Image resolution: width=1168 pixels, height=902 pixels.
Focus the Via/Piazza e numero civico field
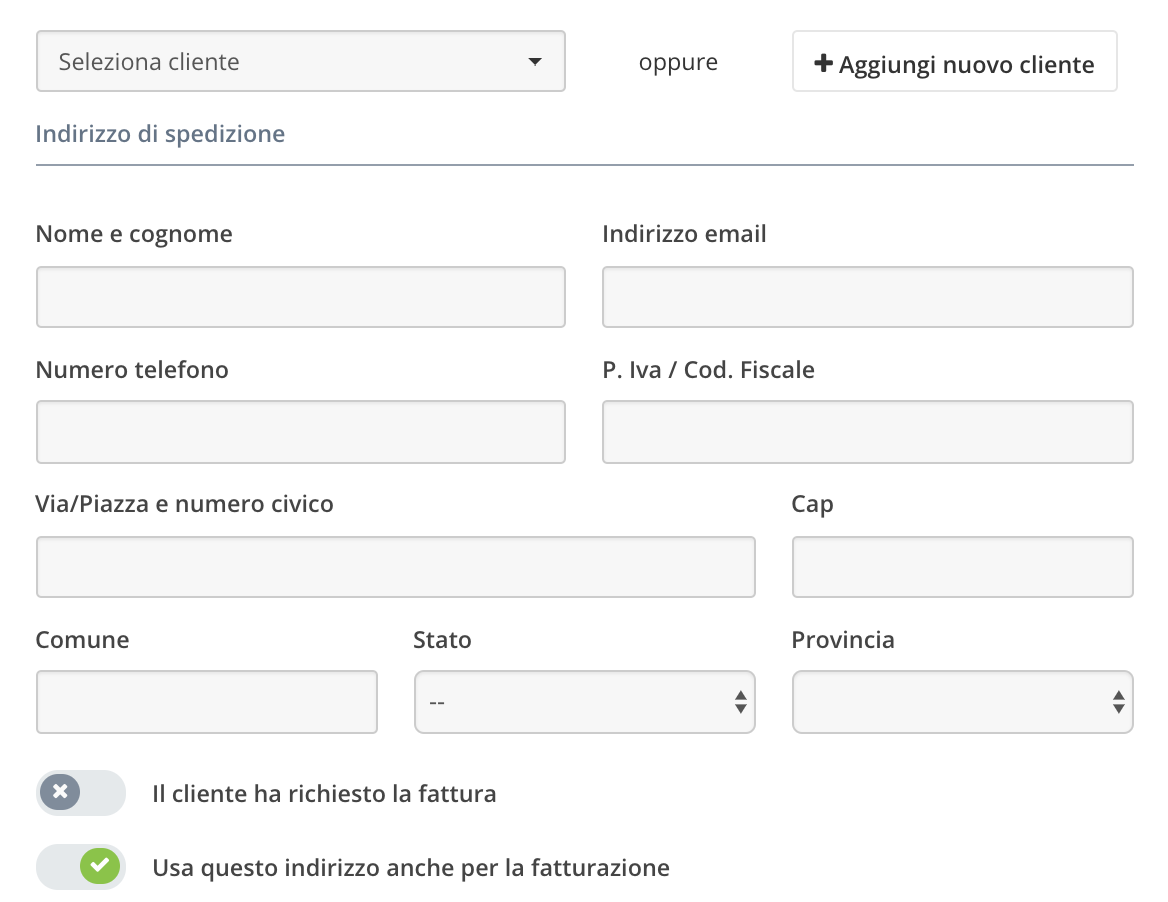point(395,567)
